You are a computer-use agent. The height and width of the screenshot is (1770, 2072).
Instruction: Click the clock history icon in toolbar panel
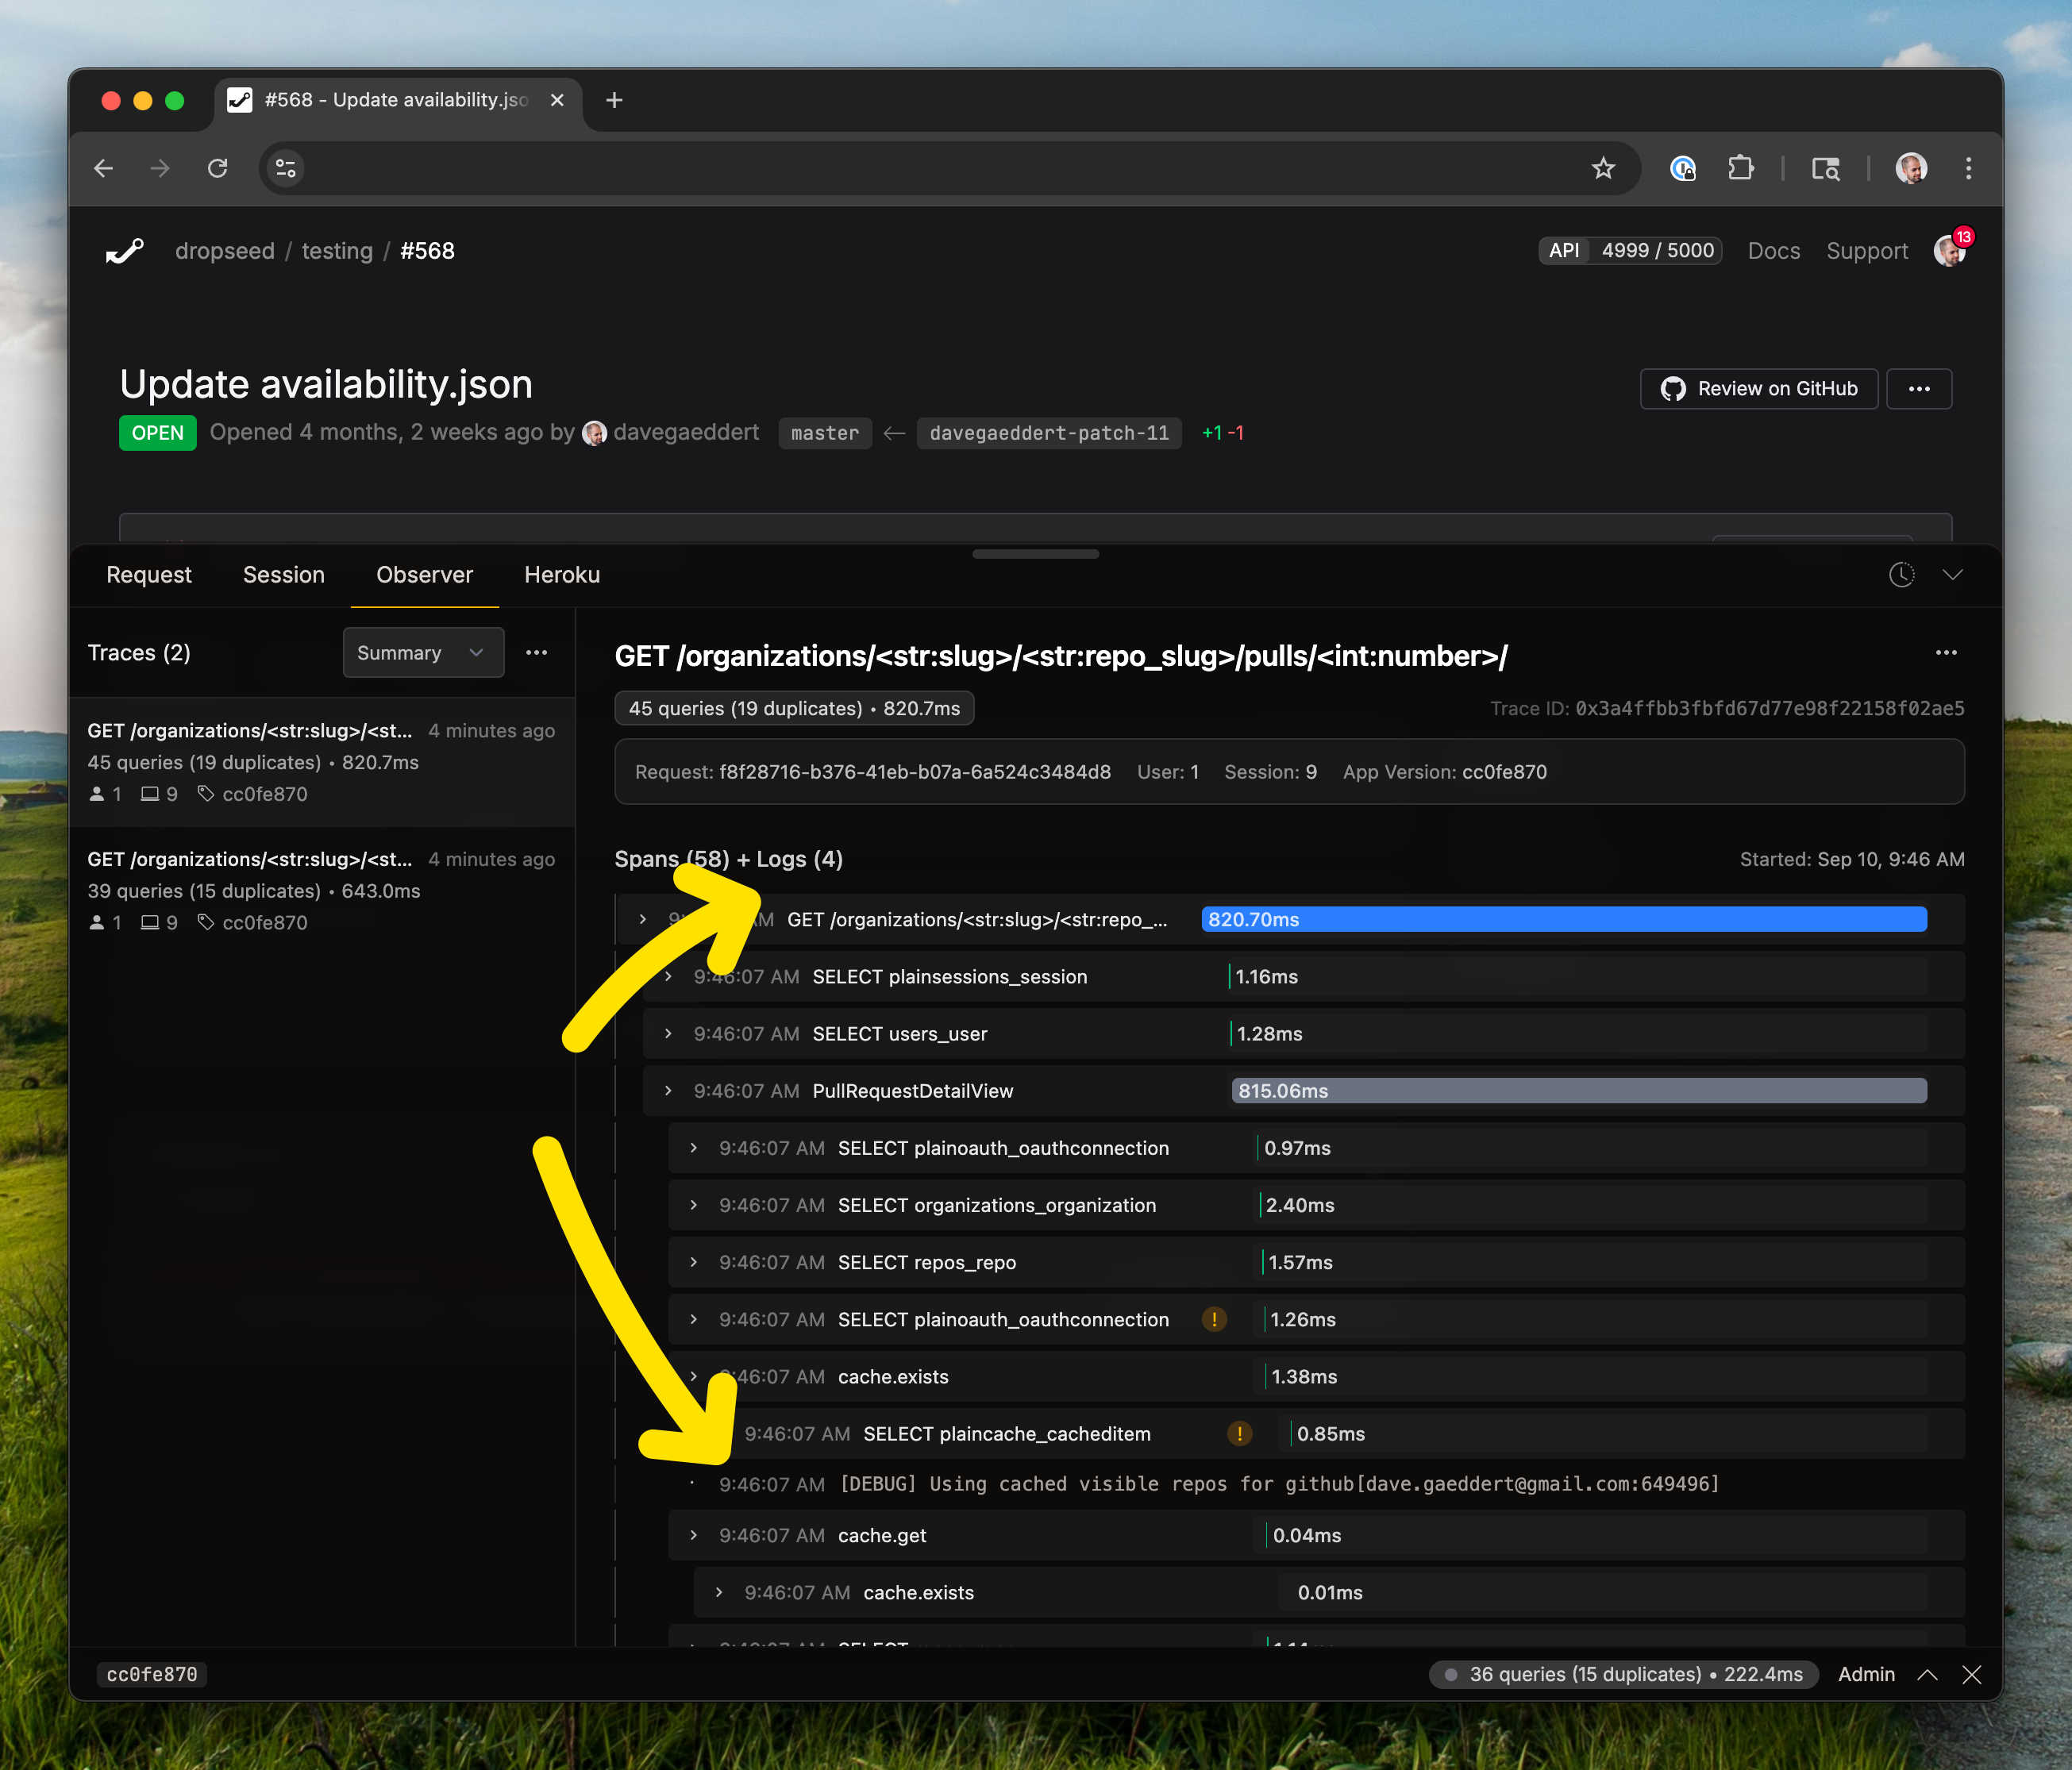tap(1901, 575)
